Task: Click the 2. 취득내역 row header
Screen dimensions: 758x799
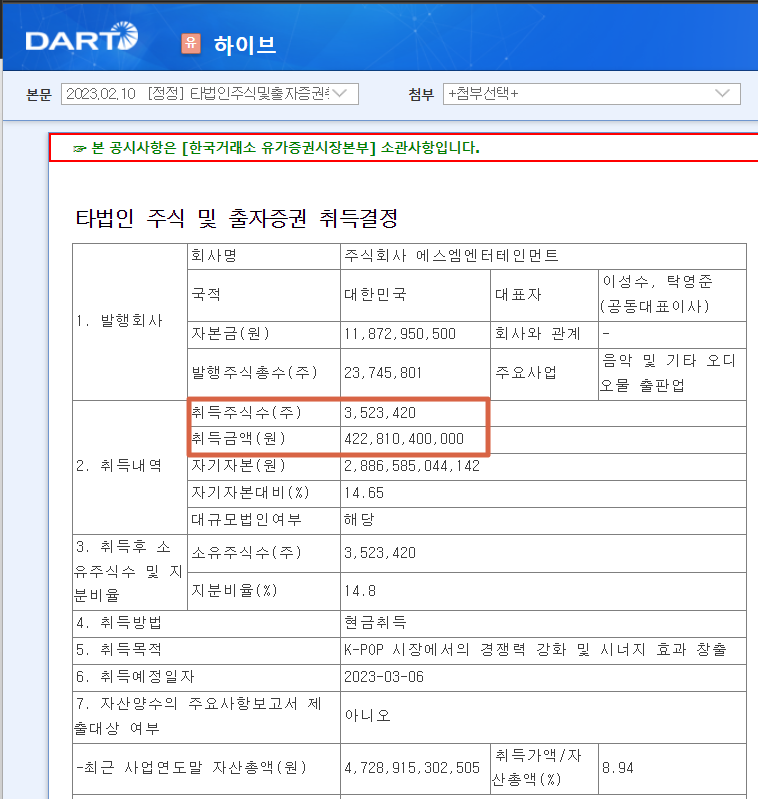Action: [x=130, y=467]
